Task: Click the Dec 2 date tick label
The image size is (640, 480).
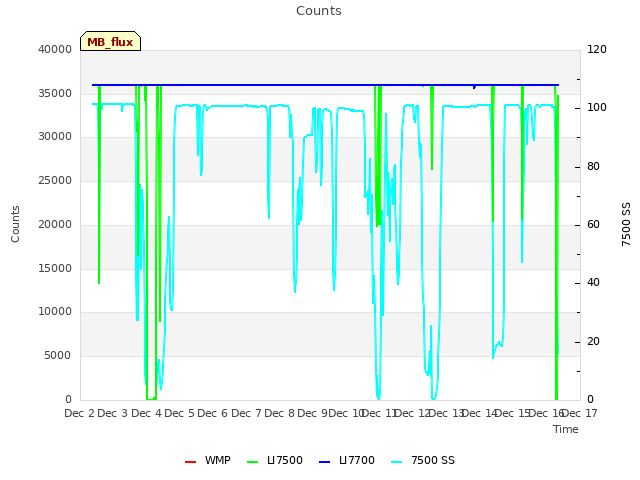Action: (80, 413)
